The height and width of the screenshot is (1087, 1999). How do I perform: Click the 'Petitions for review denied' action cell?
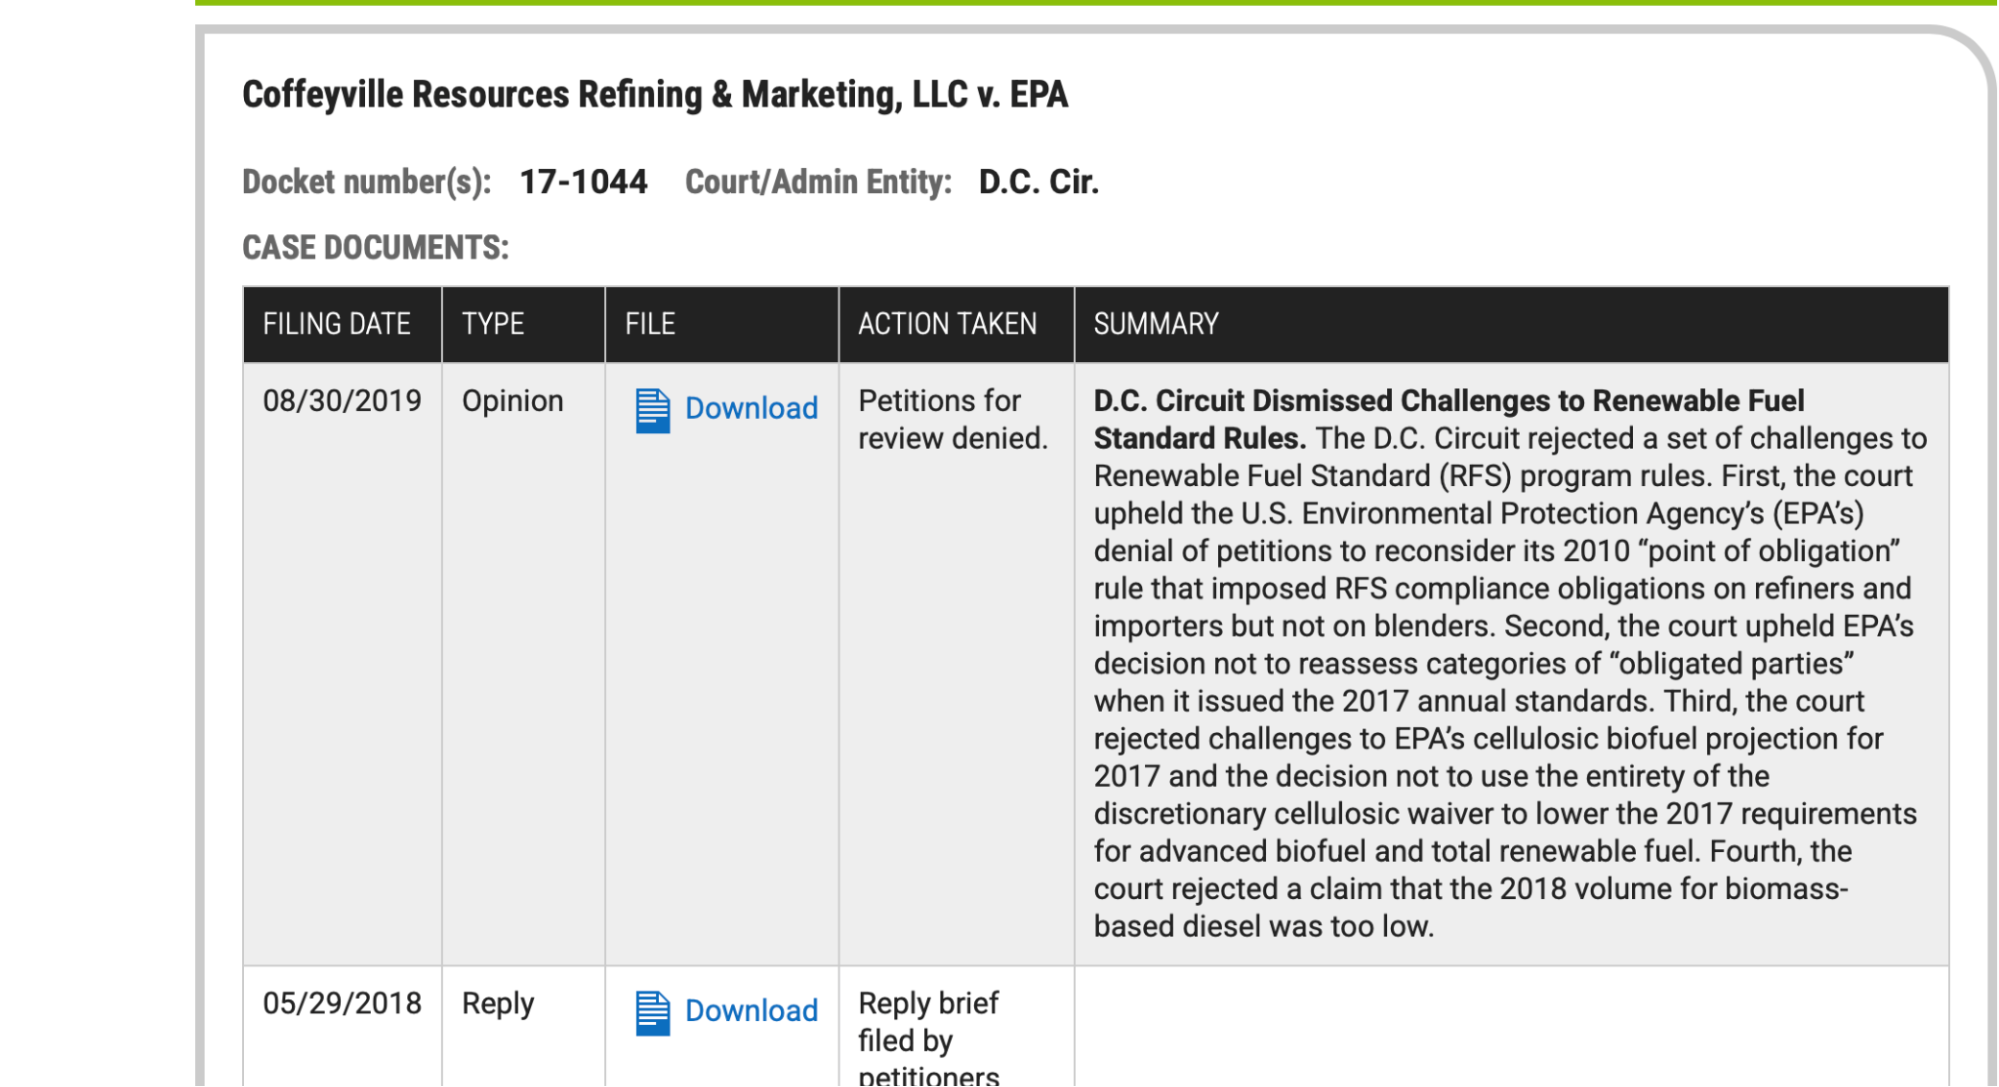click(x=951, y=419)
